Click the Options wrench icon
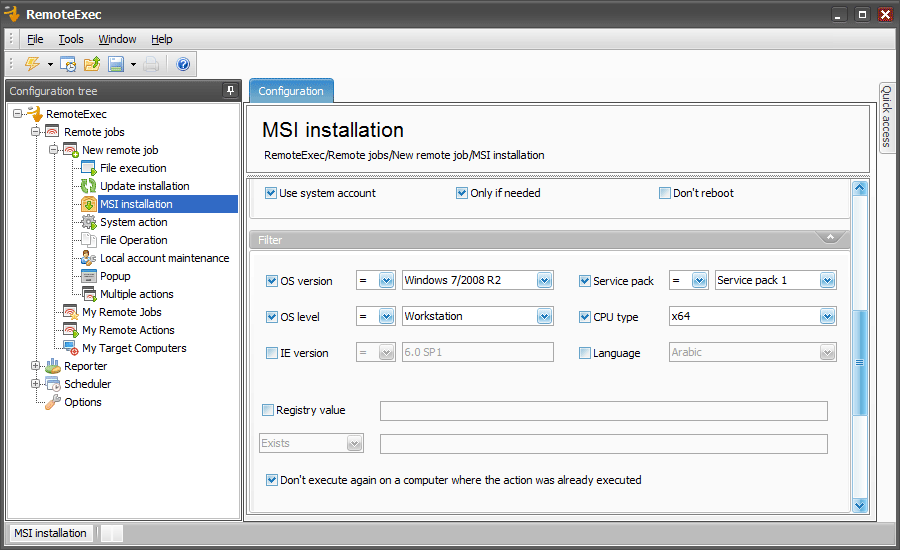The image size is (900, 550). click(53, 402)
